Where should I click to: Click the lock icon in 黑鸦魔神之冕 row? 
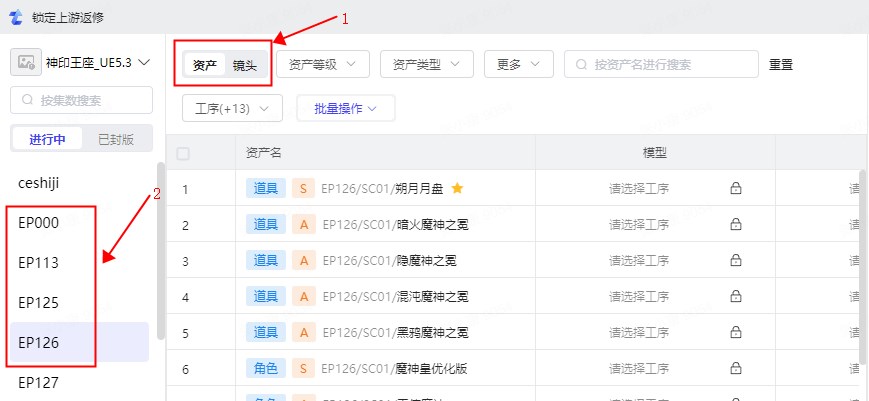point(735,332)
